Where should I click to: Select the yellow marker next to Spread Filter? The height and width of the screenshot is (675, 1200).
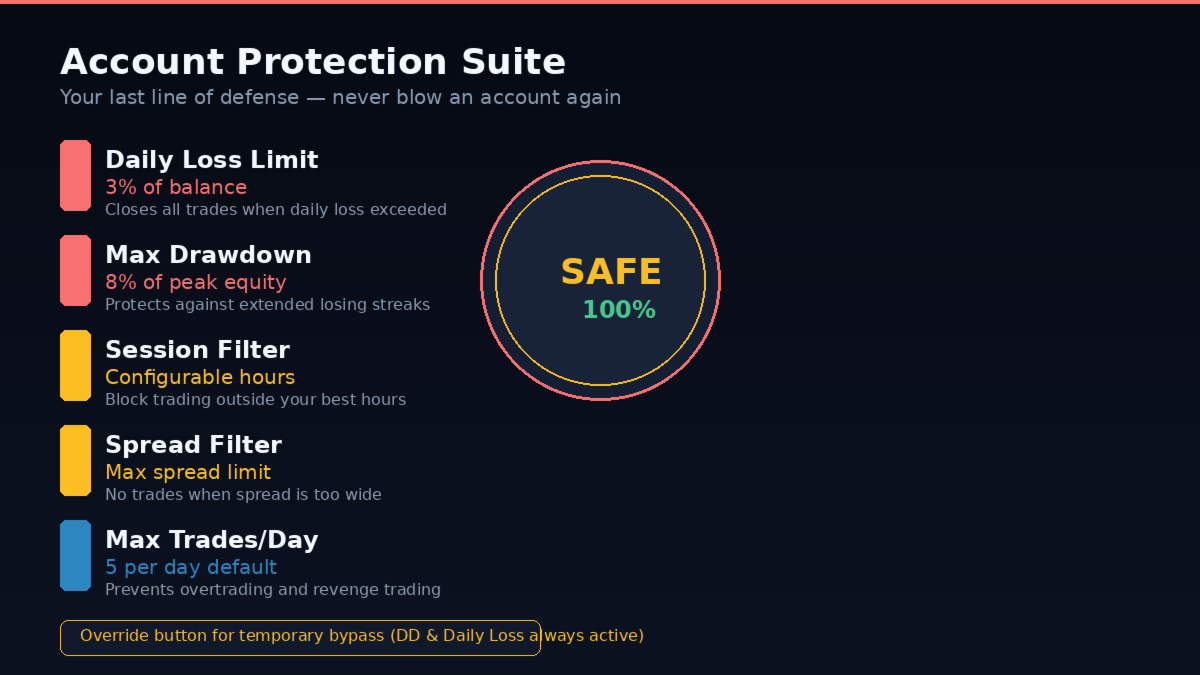(x=75, y=460)
